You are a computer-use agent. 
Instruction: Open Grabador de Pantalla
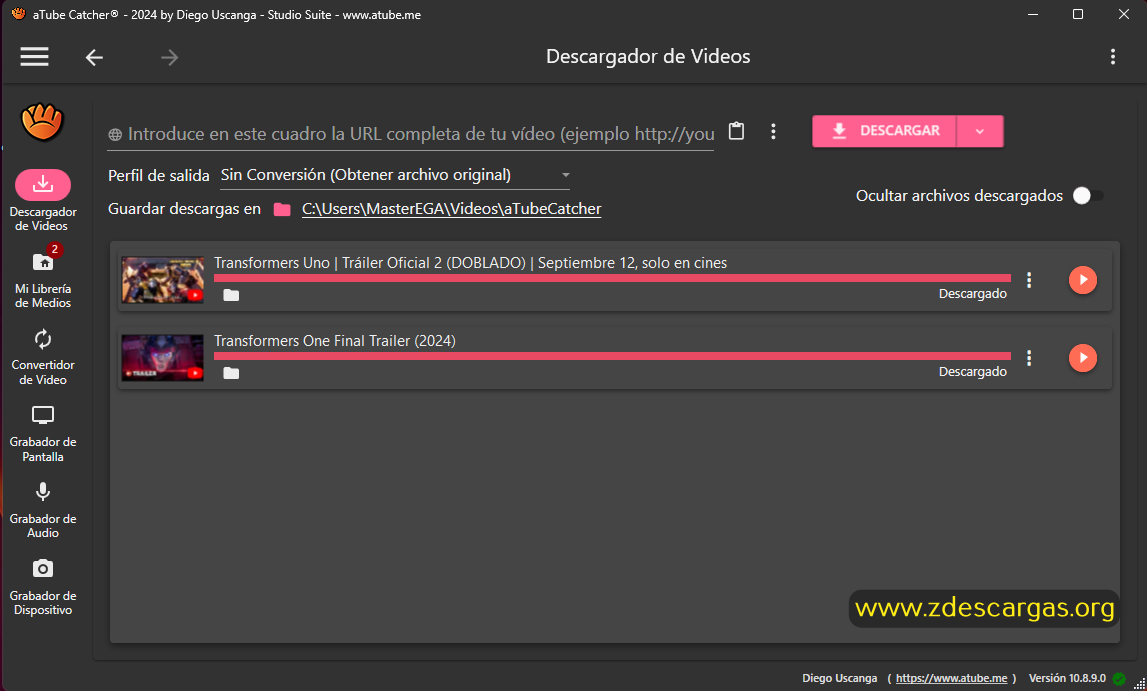[x=43, y=434]
